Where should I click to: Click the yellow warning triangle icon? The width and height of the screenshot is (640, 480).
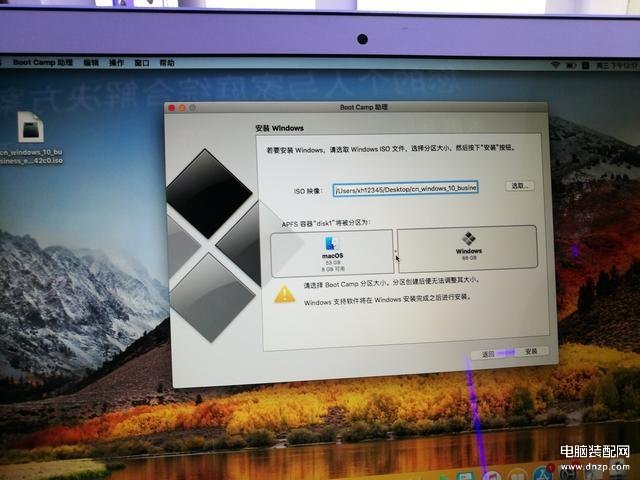tap(284, 294)
